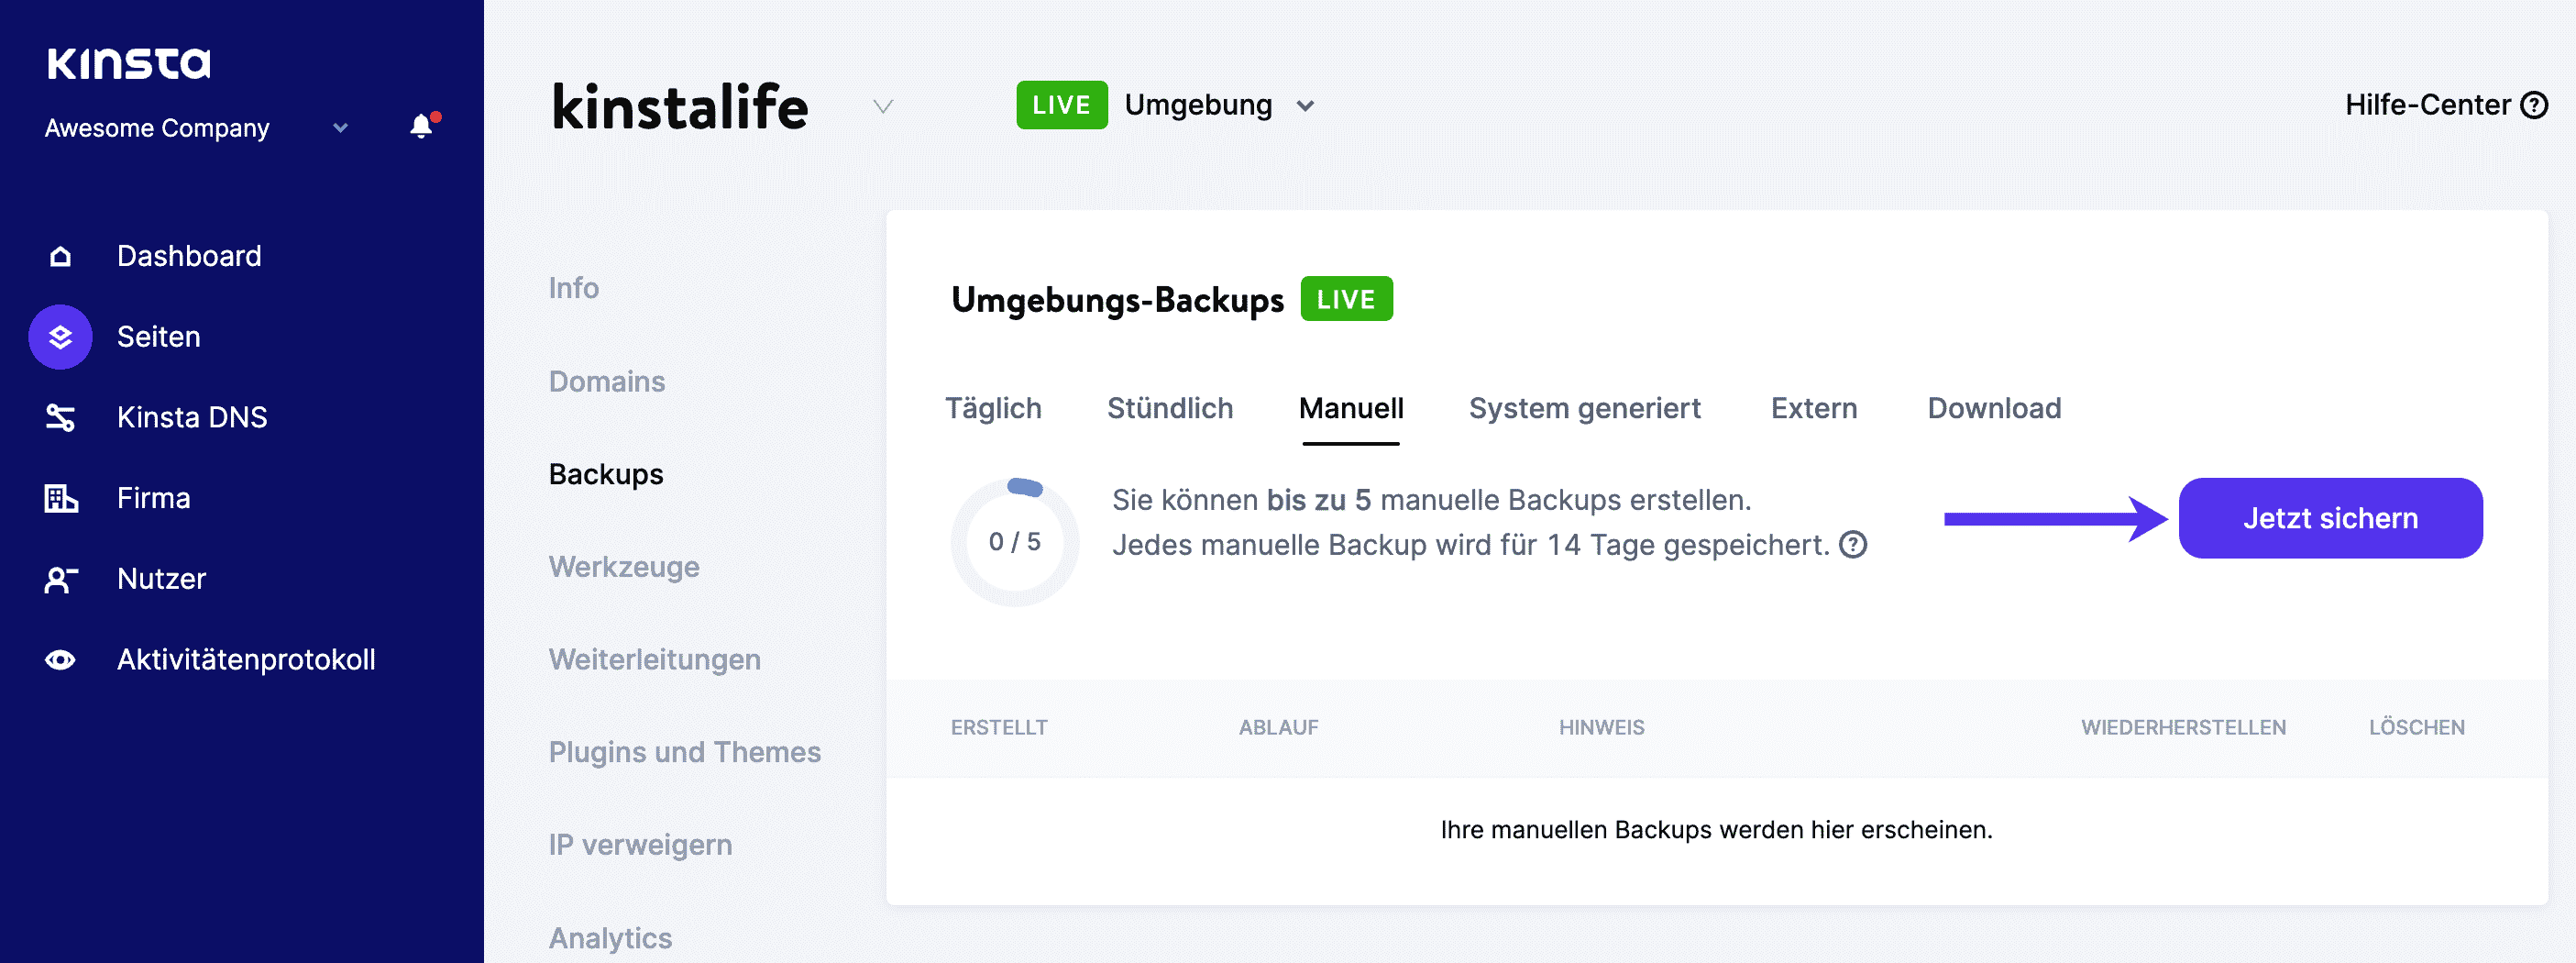Screen dimensions: 2576x963
Task: Click the Firma building icon
Action: click(59, 497)
